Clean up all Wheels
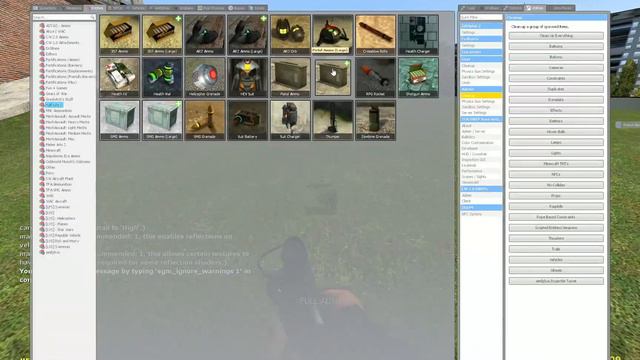 click(x=556, y=270)
